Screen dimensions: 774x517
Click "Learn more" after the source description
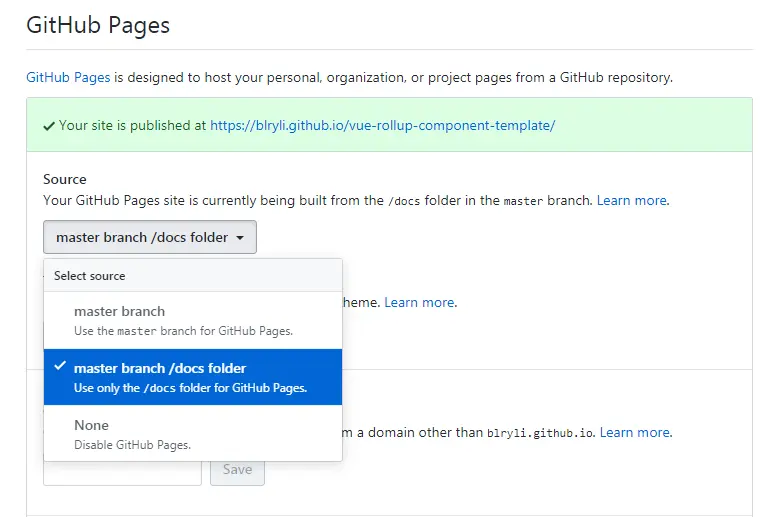coord(632,200)
